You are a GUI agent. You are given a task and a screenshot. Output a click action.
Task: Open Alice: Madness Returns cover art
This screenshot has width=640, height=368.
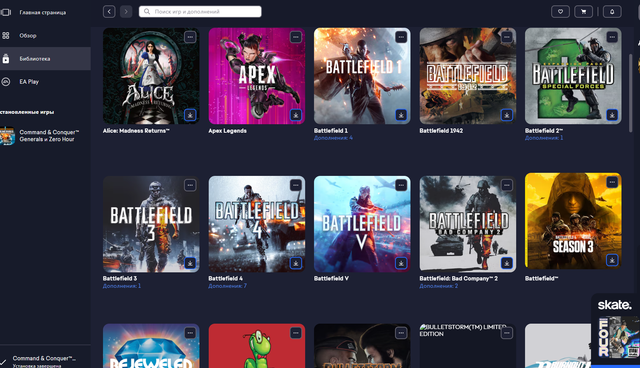(x=151, y=76)
